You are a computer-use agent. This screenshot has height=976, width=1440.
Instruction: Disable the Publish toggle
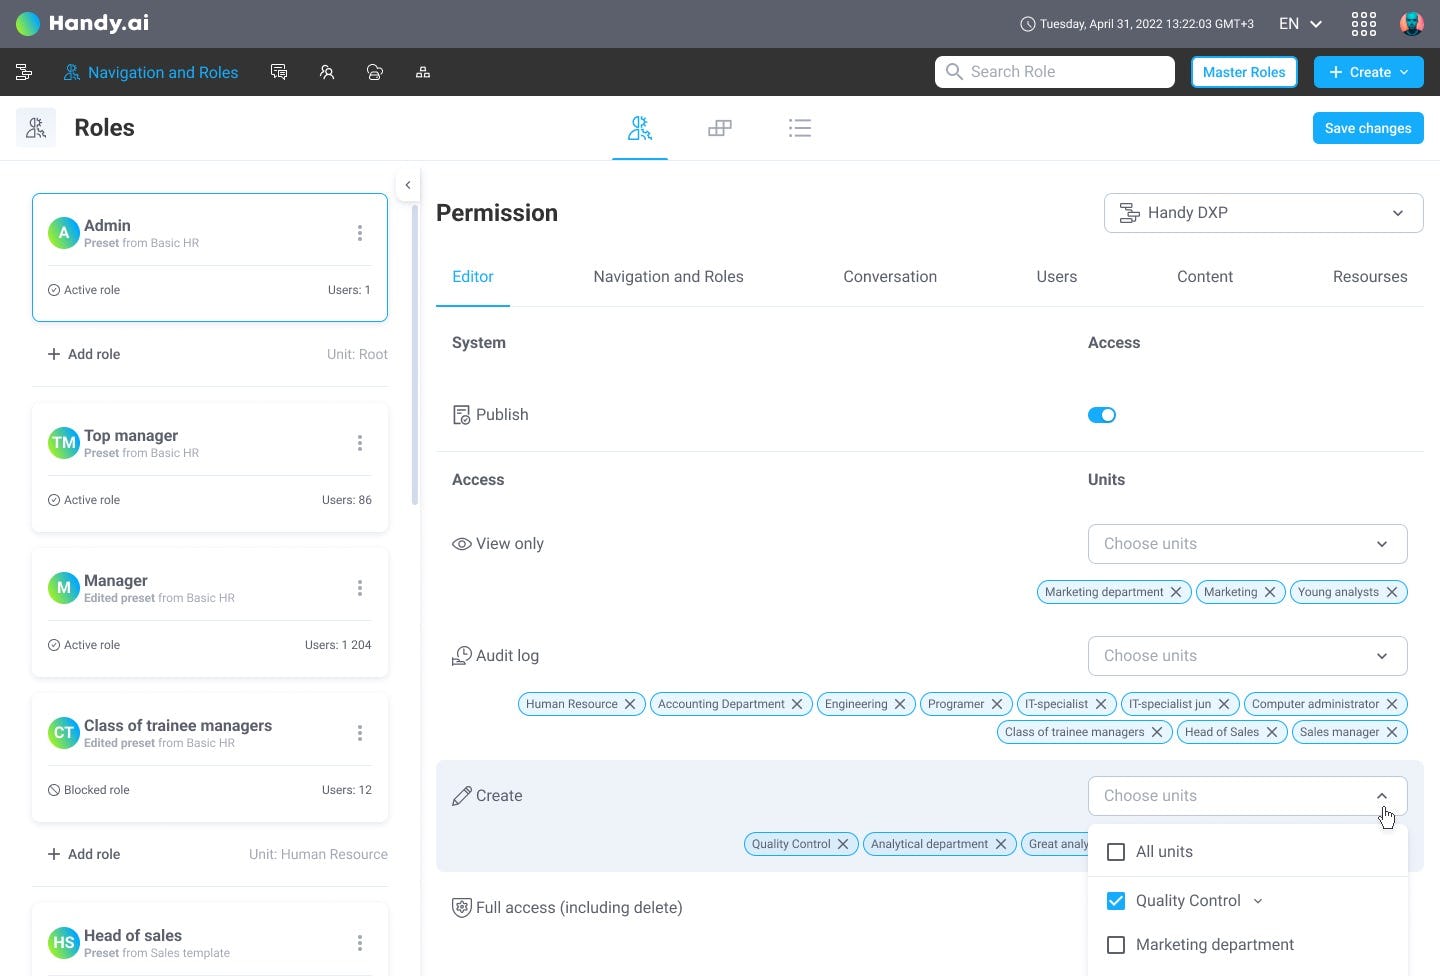pyautogui.click(x=1101, y=414)
